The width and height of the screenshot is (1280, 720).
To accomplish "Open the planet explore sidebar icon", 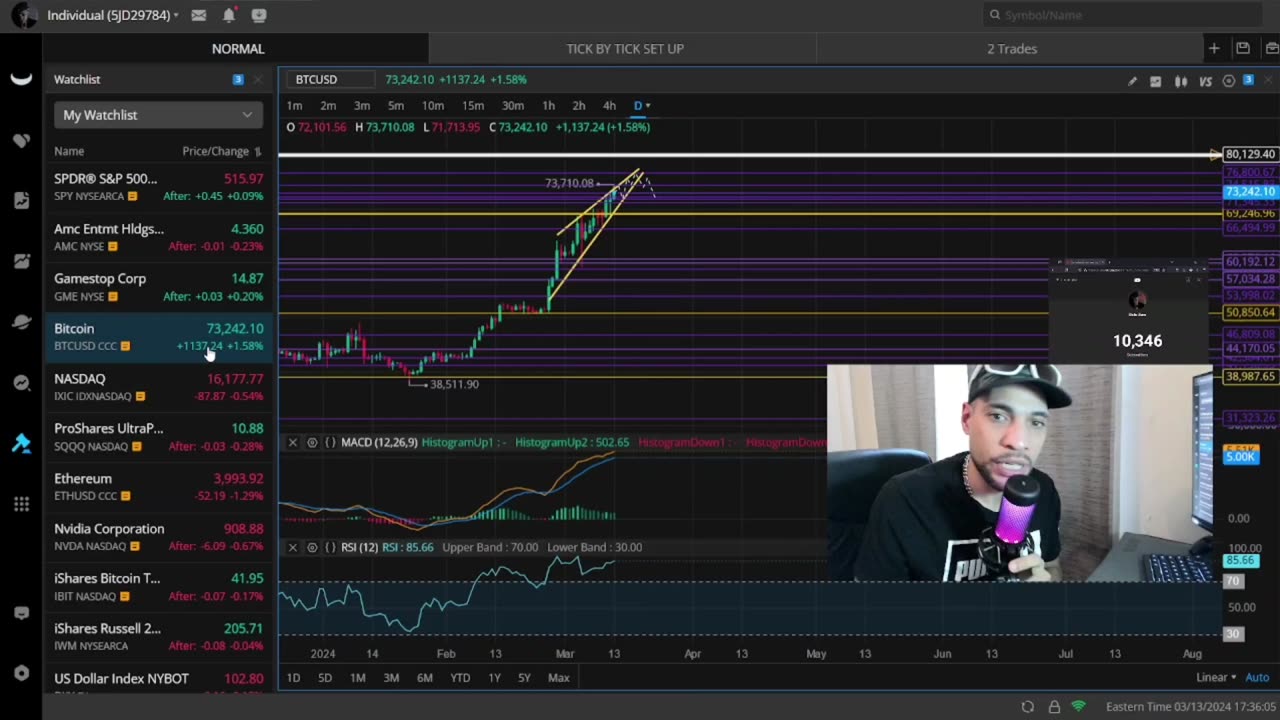I will [x=21, y=322].
